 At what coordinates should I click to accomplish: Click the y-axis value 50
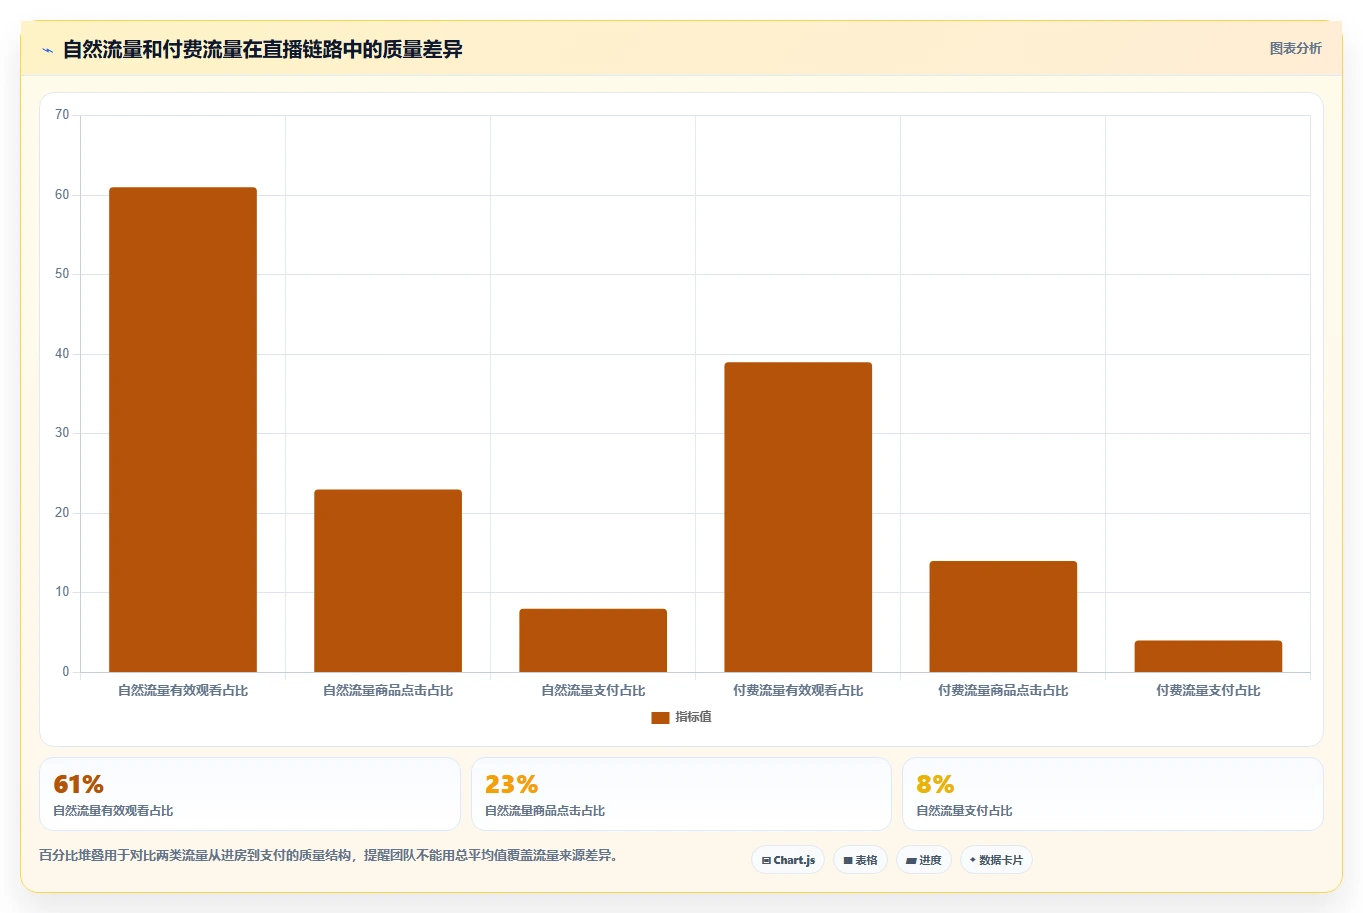pyautogui.click(x=62, y=274)
